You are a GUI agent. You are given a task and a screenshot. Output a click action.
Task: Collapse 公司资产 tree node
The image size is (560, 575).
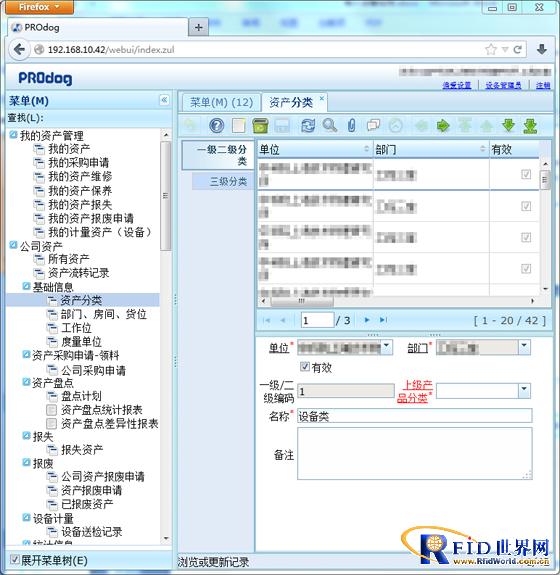click(13, 245)
